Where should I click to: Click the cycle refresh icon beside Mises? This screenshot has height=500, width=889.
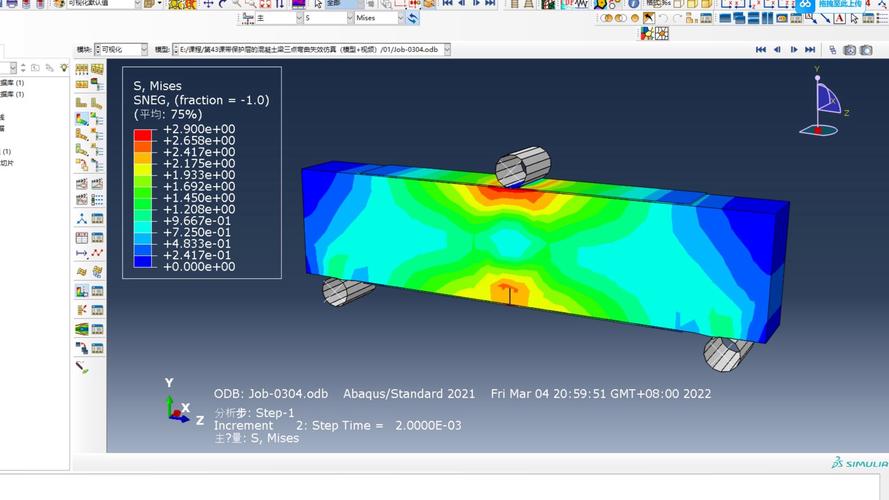[413, 18]
